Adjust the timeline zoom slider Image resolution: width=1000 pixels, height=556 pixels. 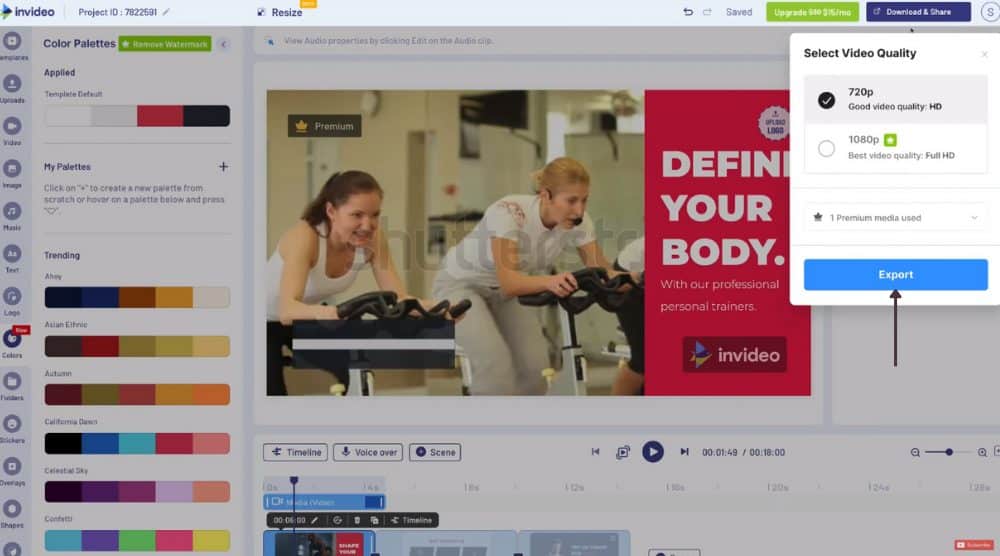948,452
